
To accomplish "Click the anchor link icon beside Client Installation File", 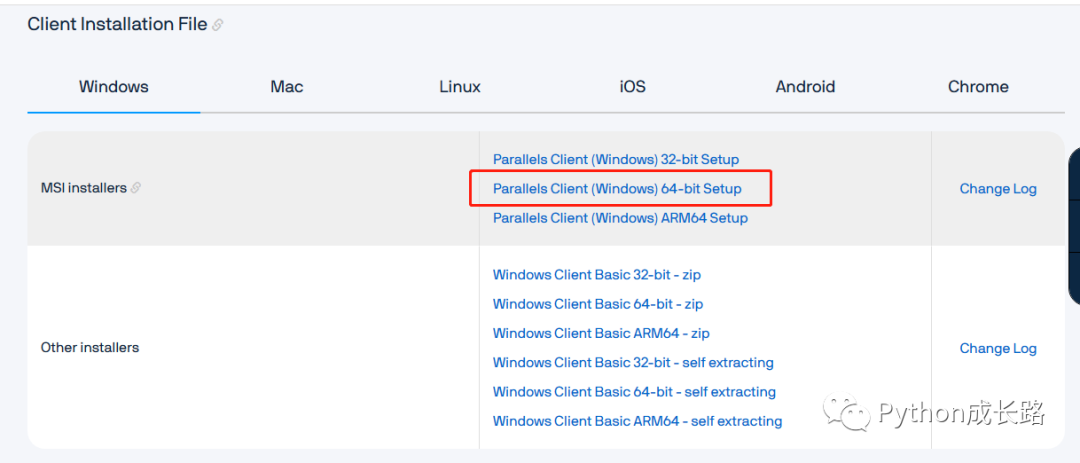I will point(218,25).
